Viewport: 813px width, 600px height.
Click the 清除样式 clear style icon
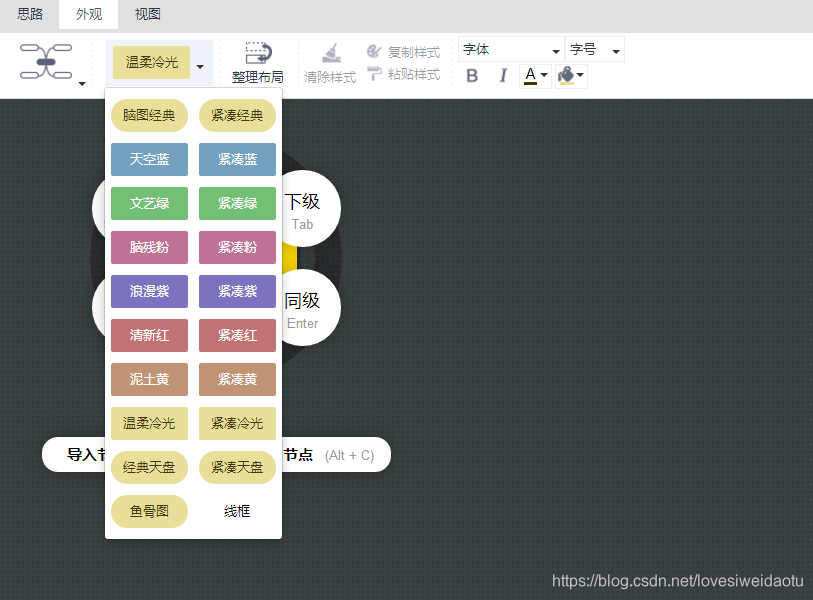pyautogui.click(x=331, y=53)
